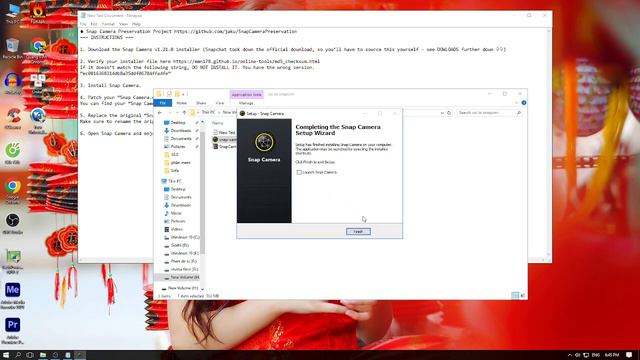Select Music under This PC
This screenshot has height=360, width=640.
(176, 213)
